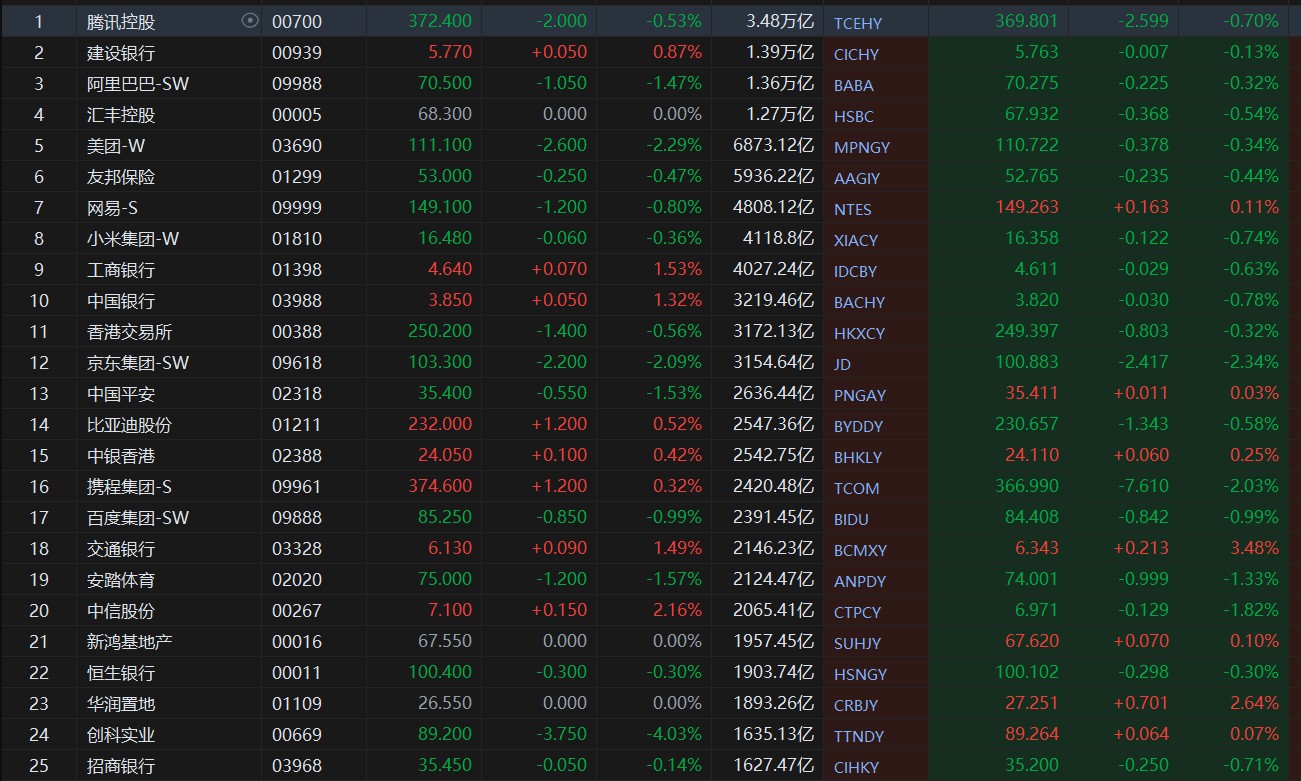Choose the 友邦保险 stock name
Image resolution: width=1301 pixels, height=781 pixels.
coord(121,177)
